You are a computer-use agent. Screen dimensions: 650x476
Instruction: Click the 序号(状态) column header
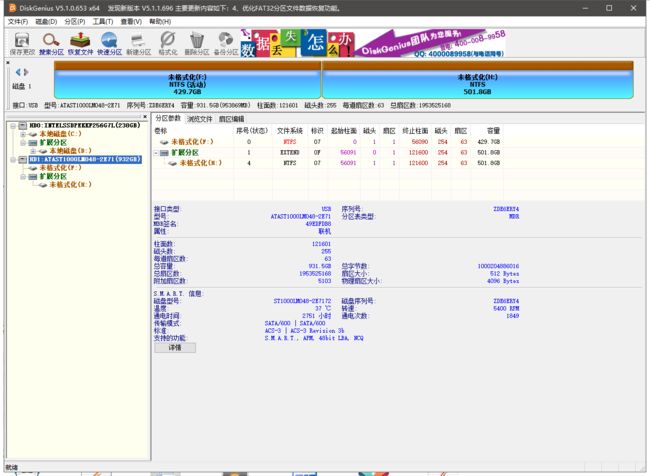pyautogui.click(x=252, y=131)
